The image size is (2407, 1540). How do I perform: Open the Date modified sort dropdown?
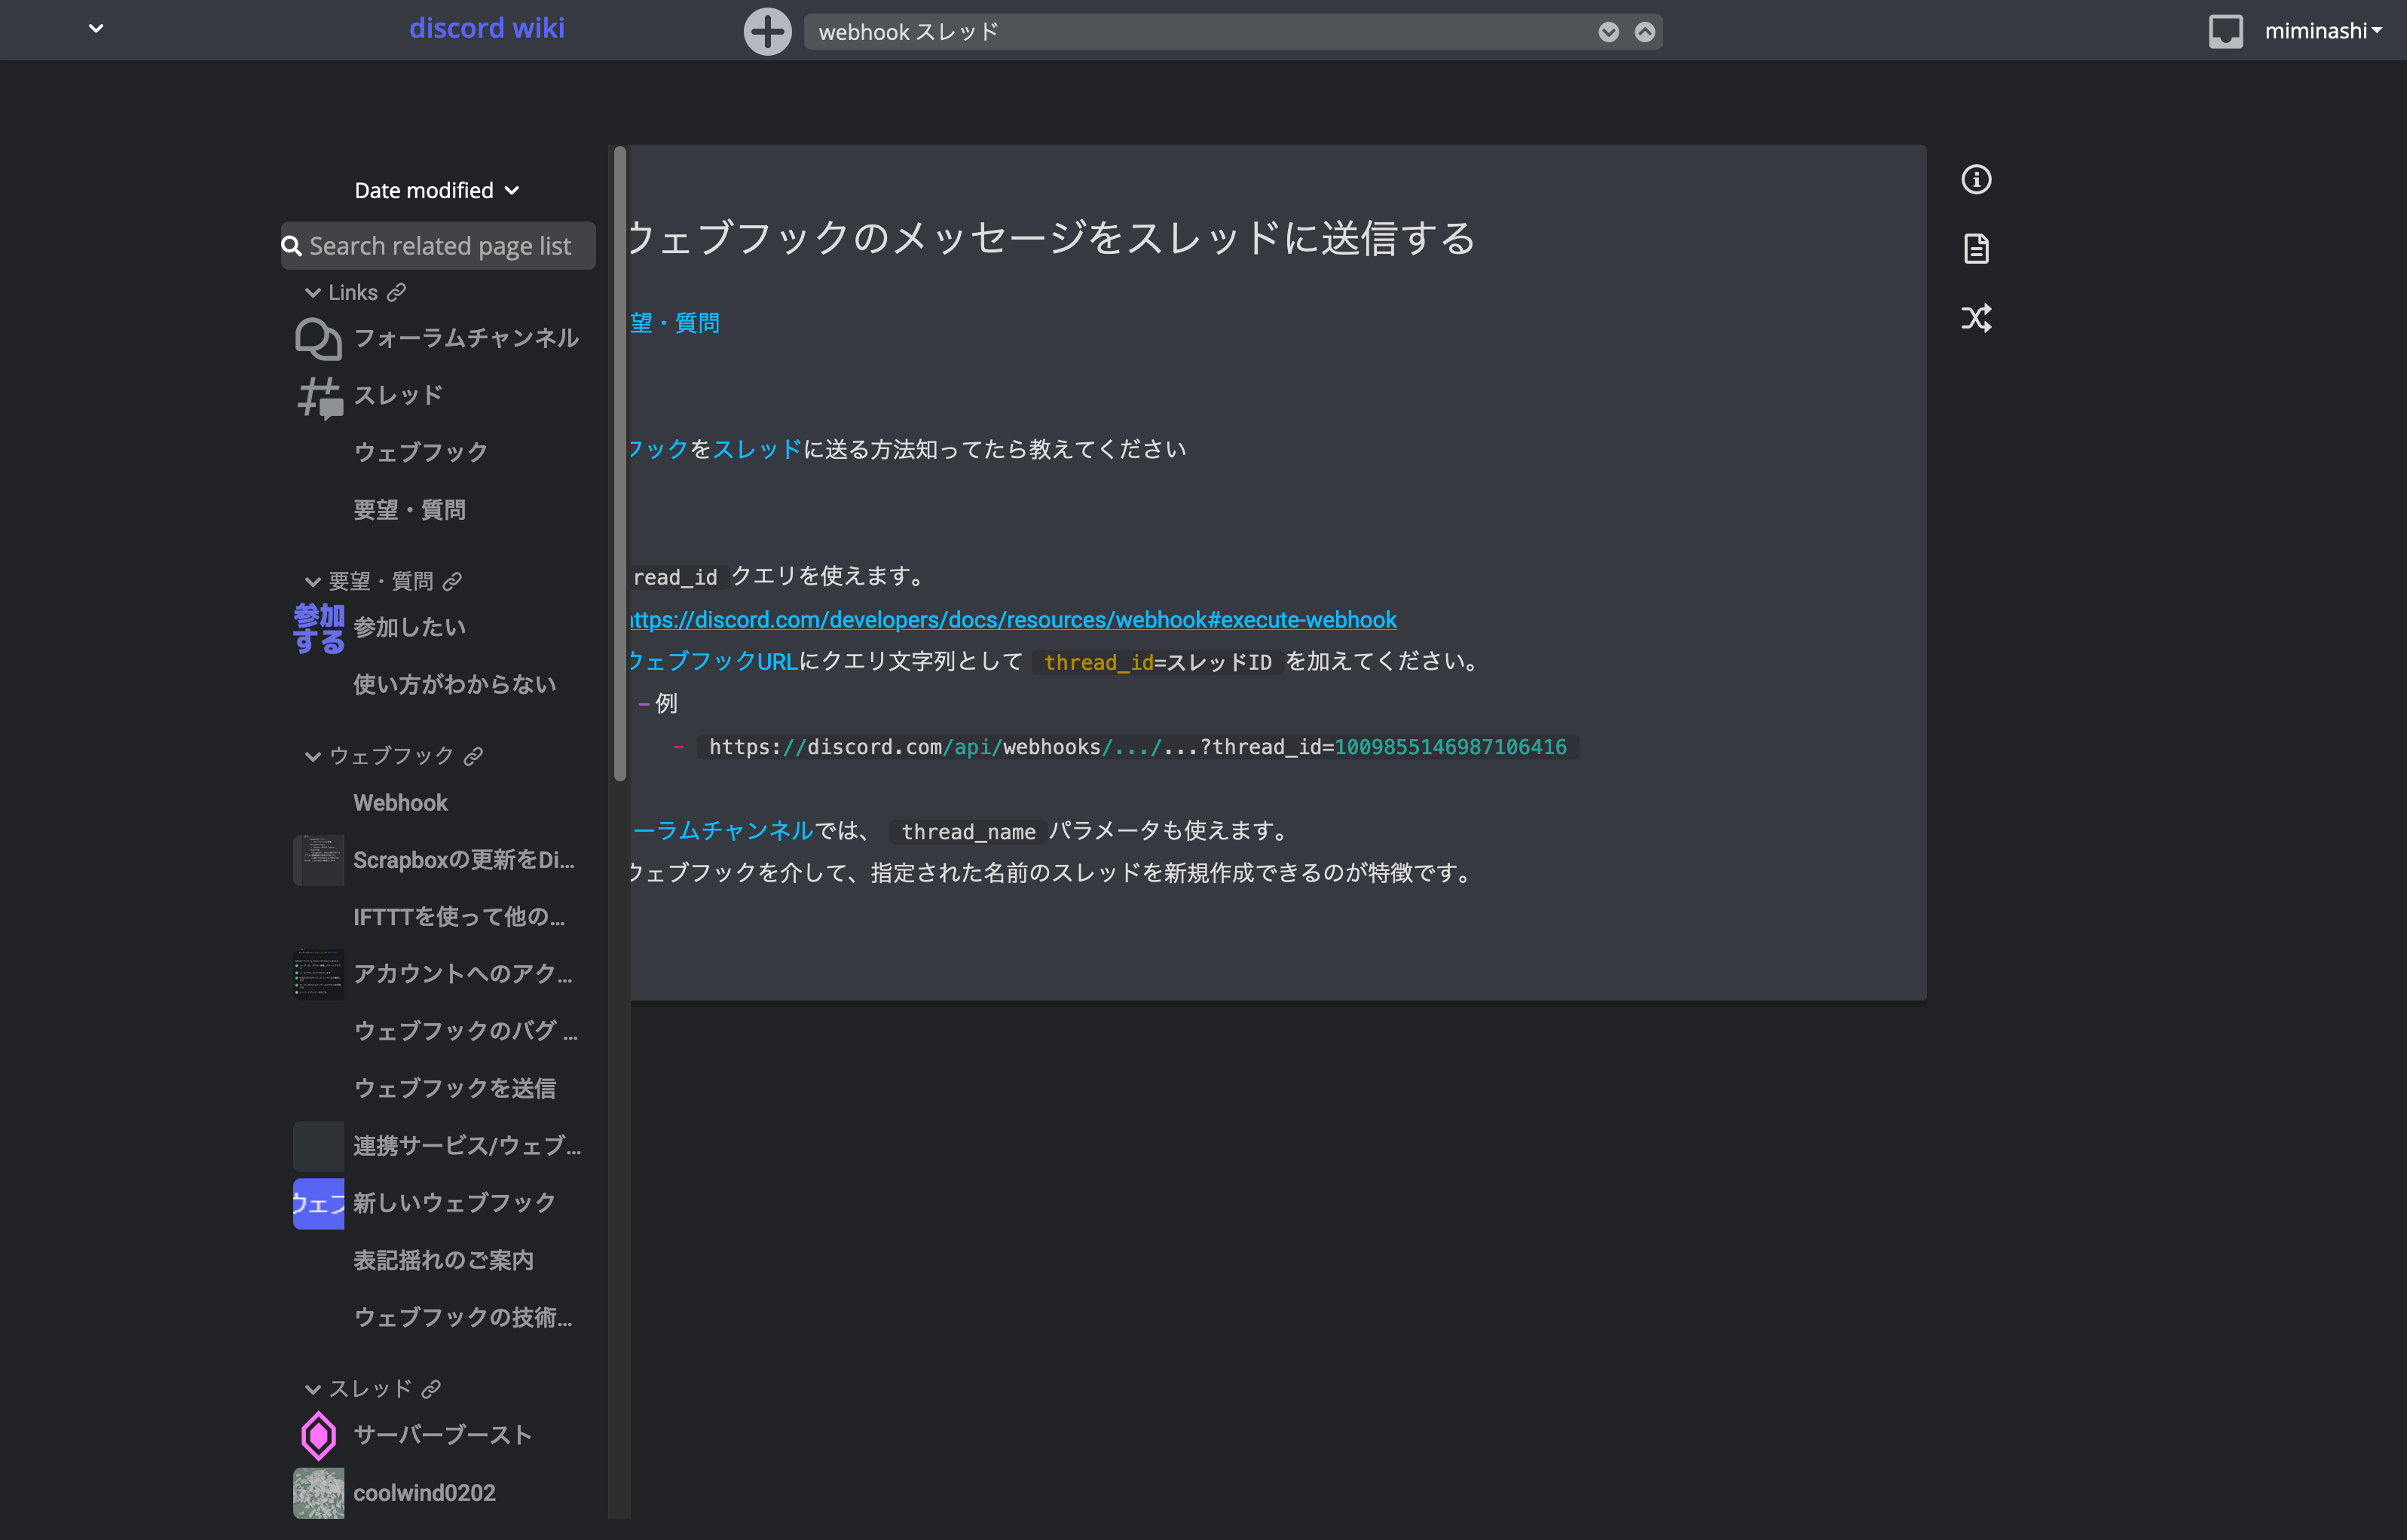click(436, 190)
